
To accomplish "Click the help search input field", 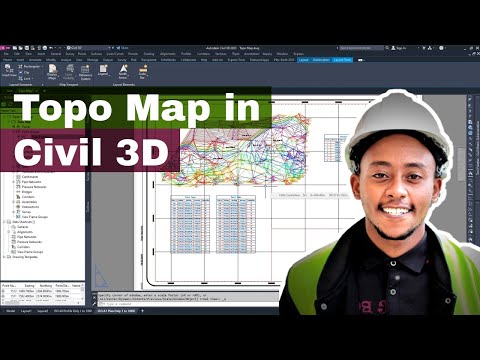I will pos(361,48).
